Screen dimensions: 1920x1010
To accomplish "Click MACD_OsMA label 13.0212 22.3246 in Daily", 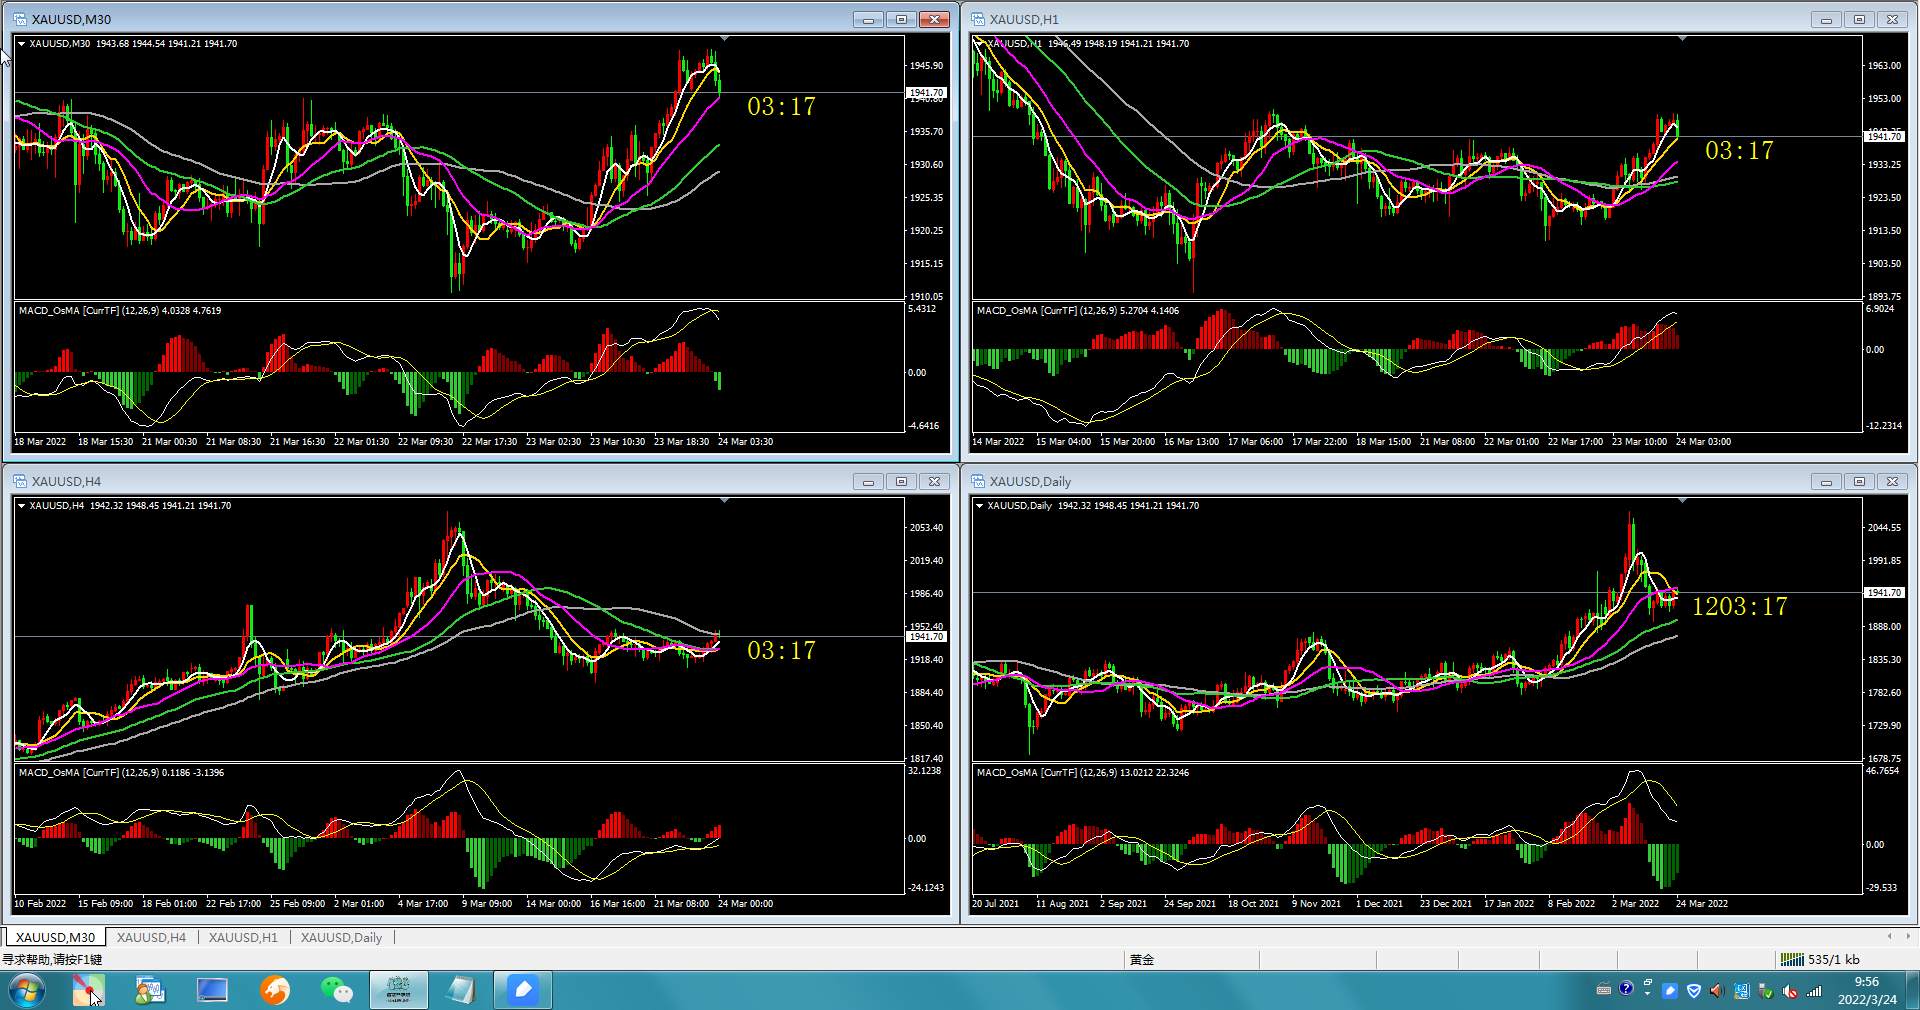I will click(1083, 773).
